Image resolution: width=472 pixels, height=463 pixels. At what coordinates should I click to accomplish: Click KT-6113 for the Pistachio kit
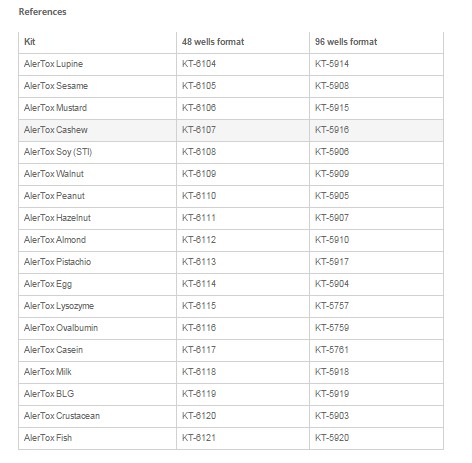[x=199, y=262]
